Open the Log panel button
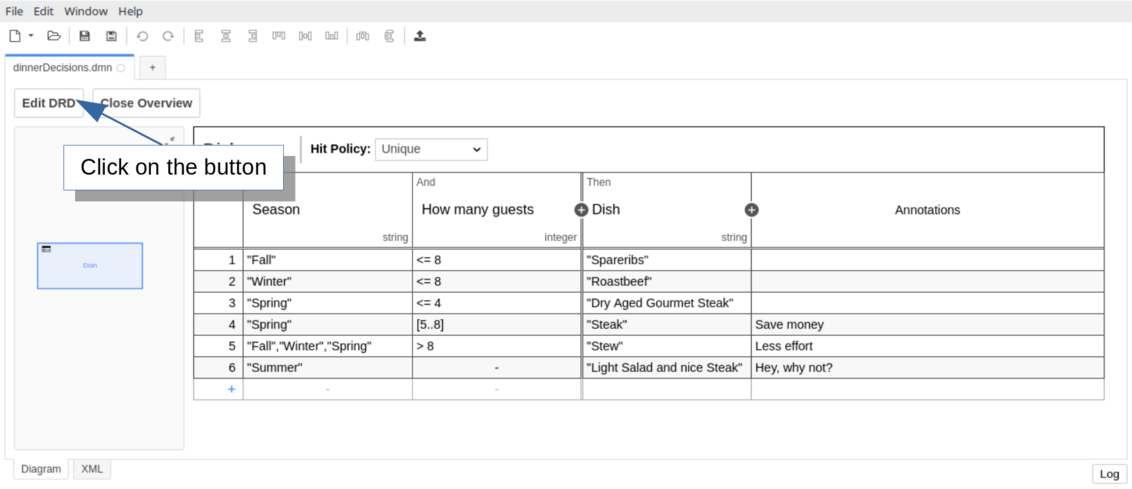Image resolution: width=1132 pixels, height=489 pixels. coord(1109,474)
